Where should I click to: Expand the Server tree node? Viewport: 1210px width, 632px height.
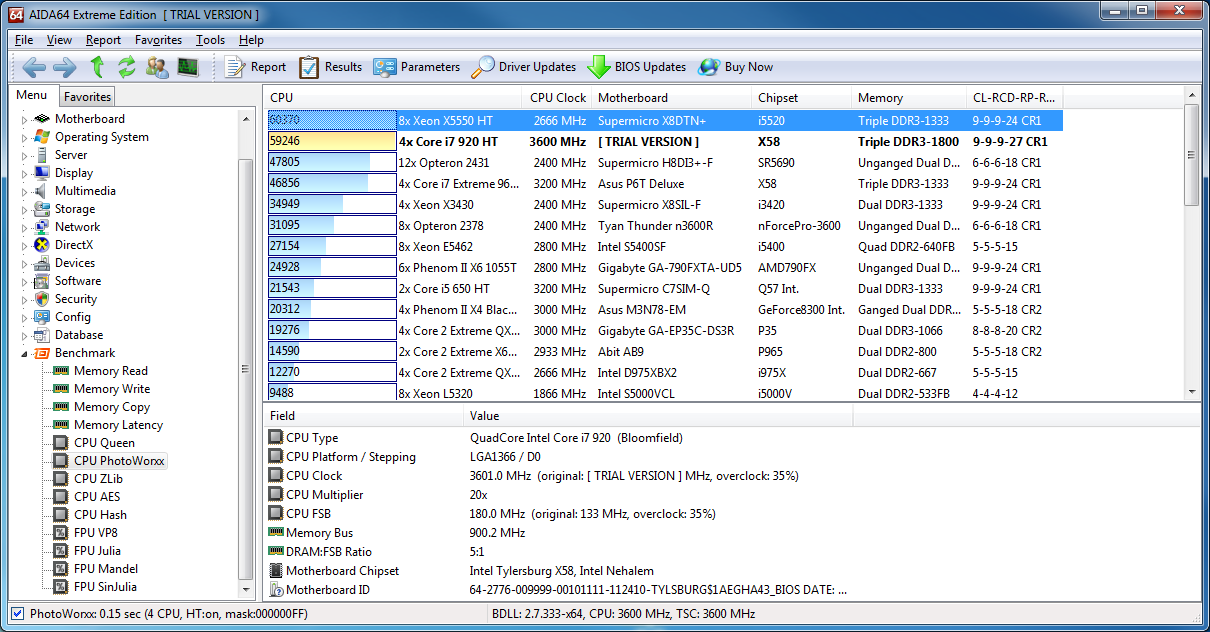click(x=25, y=155)
